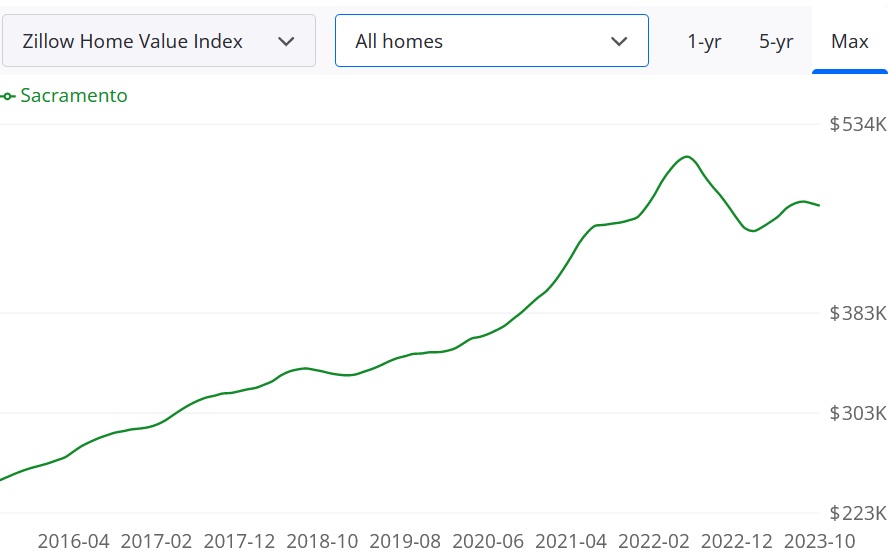Screen dimensions: 888x556
Task: Choose the Max time range tab
Action: tap(849, 41)
